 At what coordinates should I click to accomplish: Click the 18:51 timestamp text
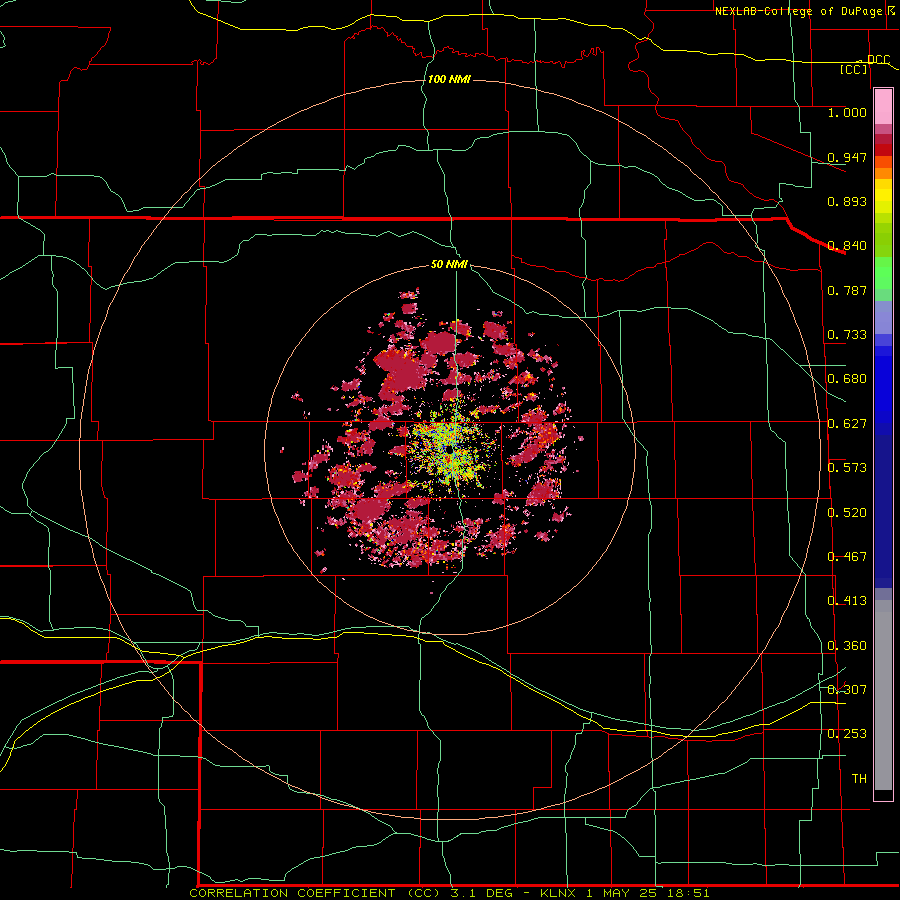pyautogui.click(x=689, y=893)
